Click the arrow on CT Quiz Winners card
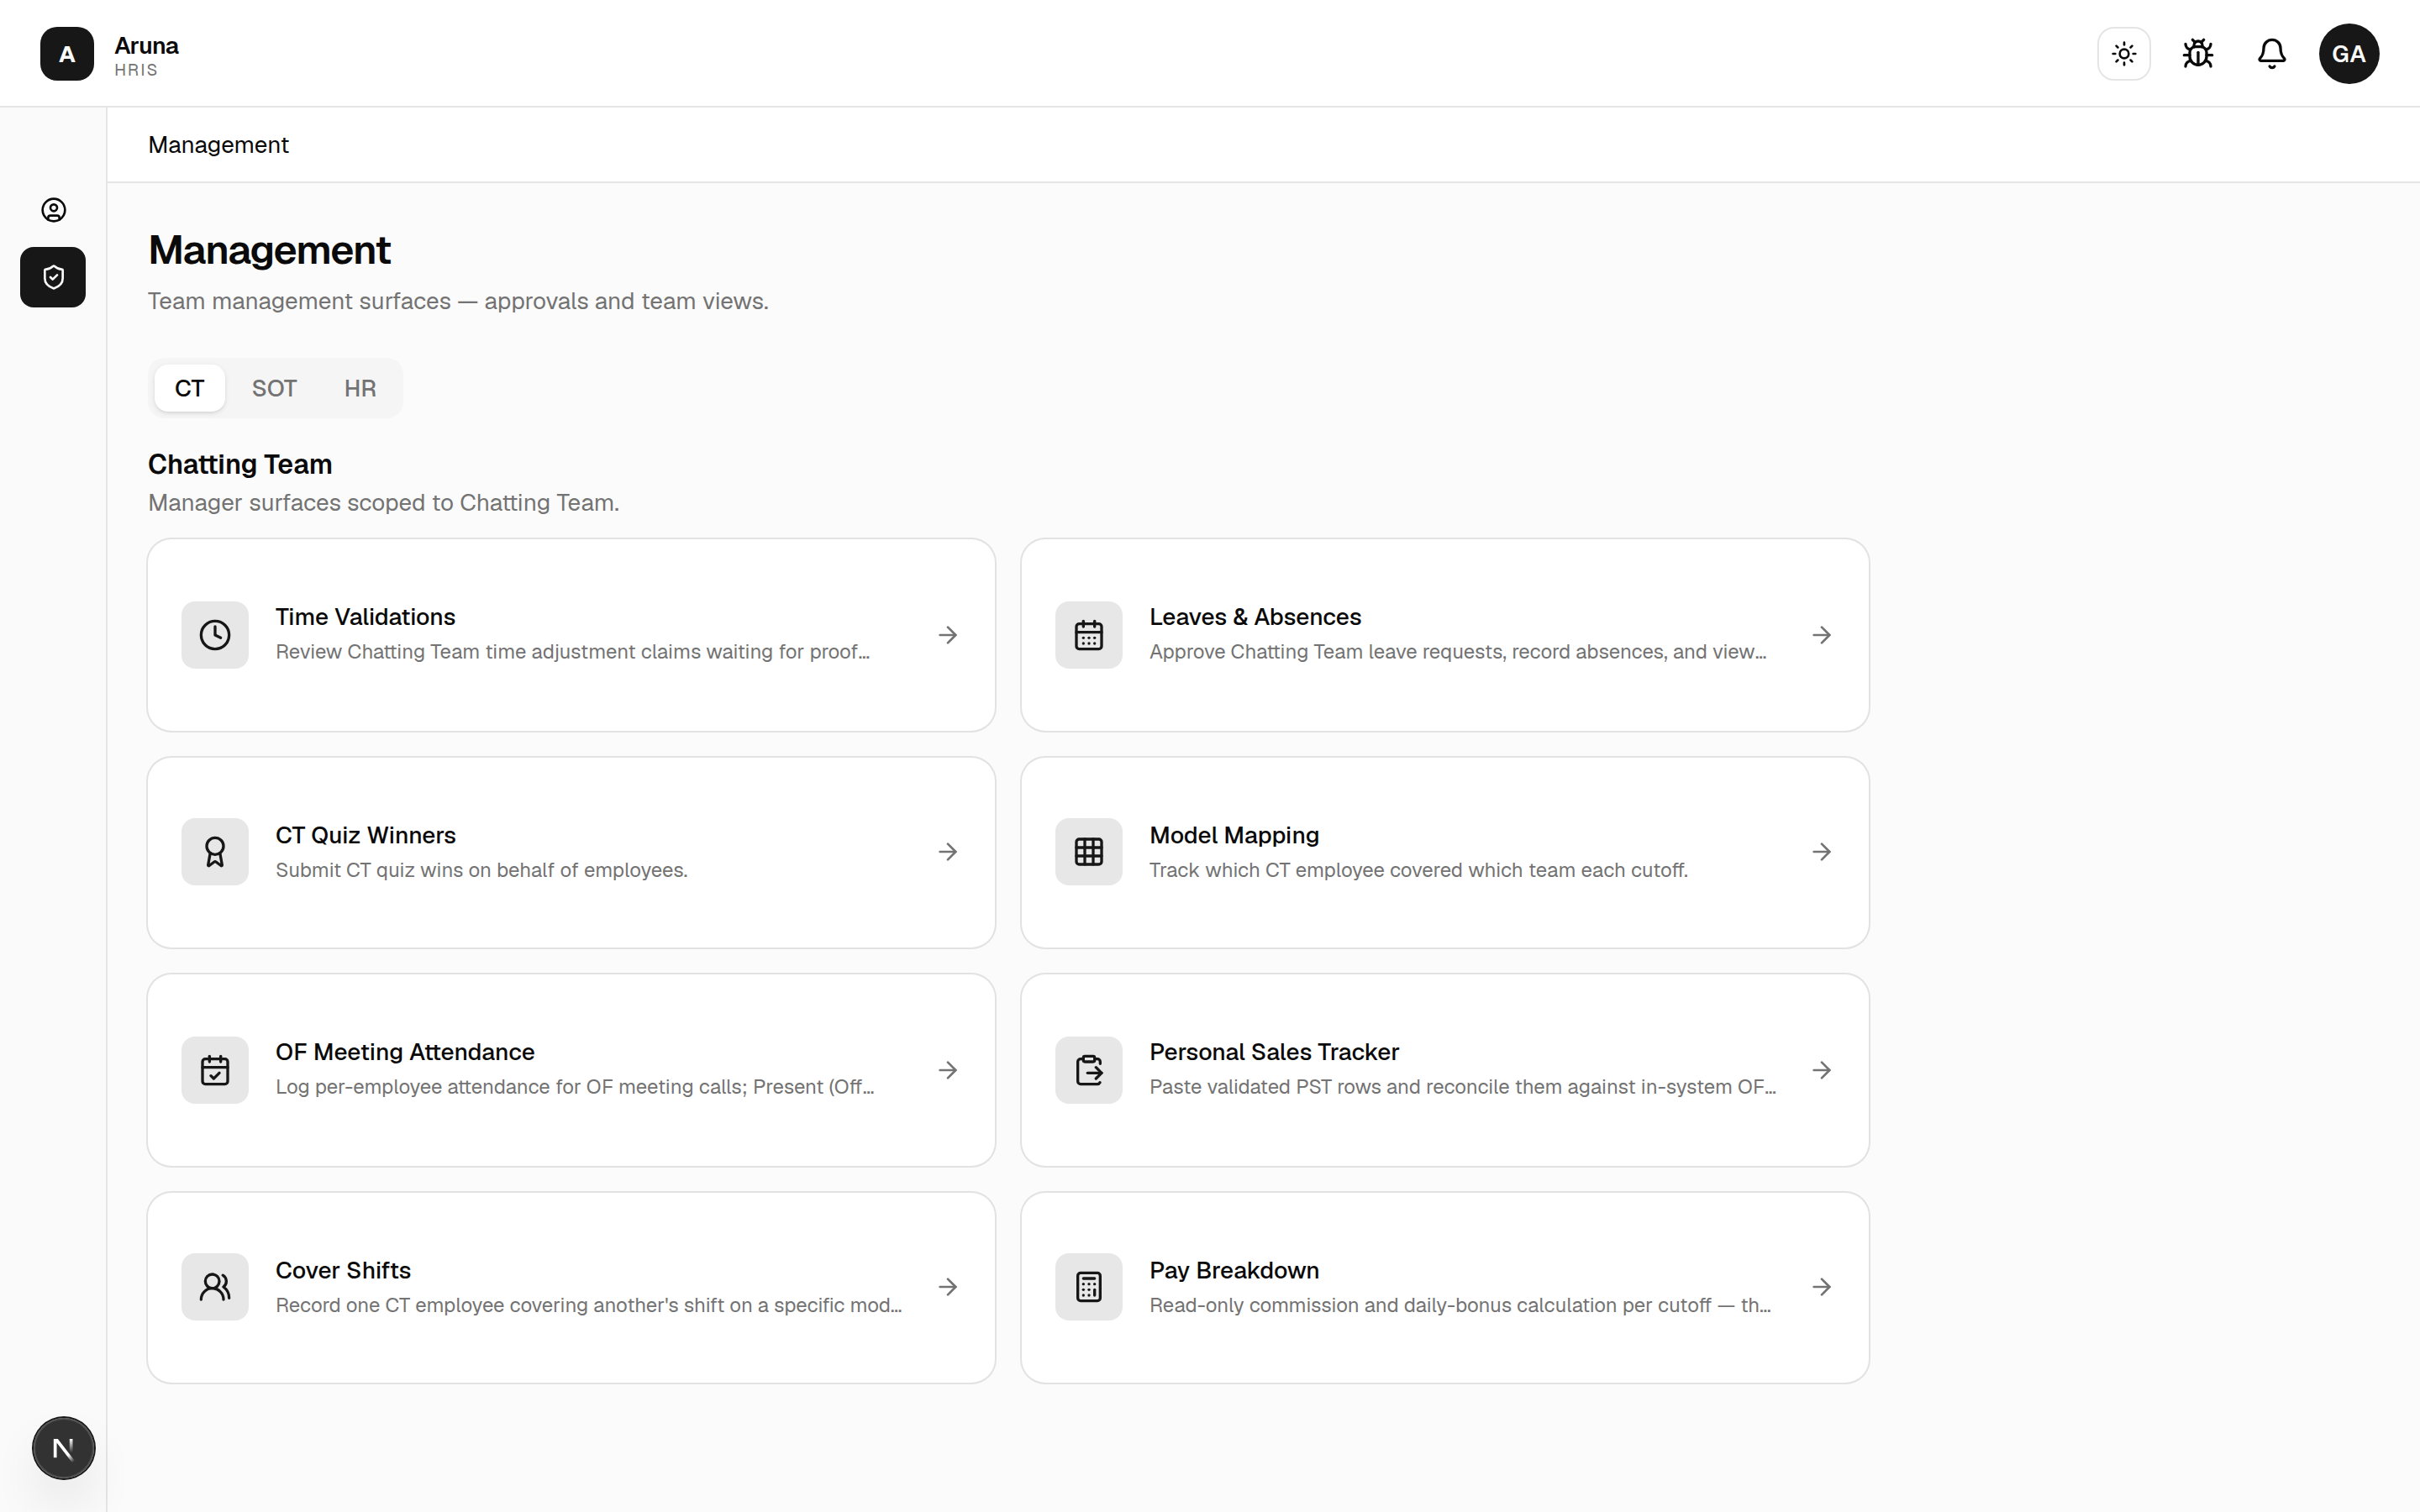This screenshot has height=1512, width=2420. click(x=948, y=852)
